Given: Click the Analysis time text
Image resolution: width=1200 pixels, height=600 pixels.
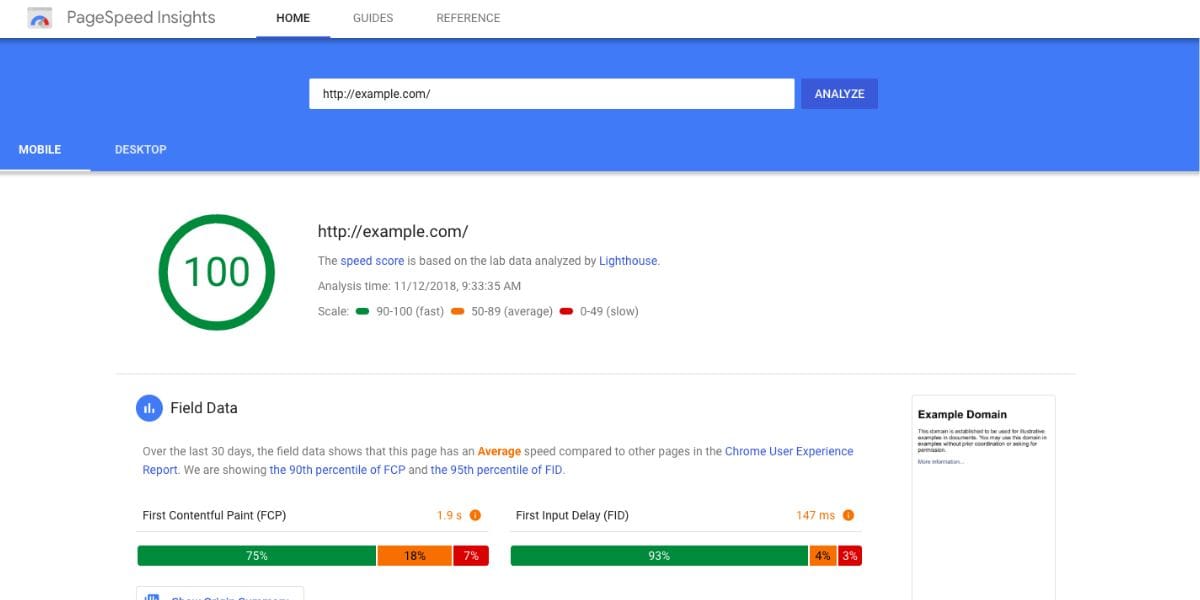Looking at the screenshot, I should tap(420, 286).
